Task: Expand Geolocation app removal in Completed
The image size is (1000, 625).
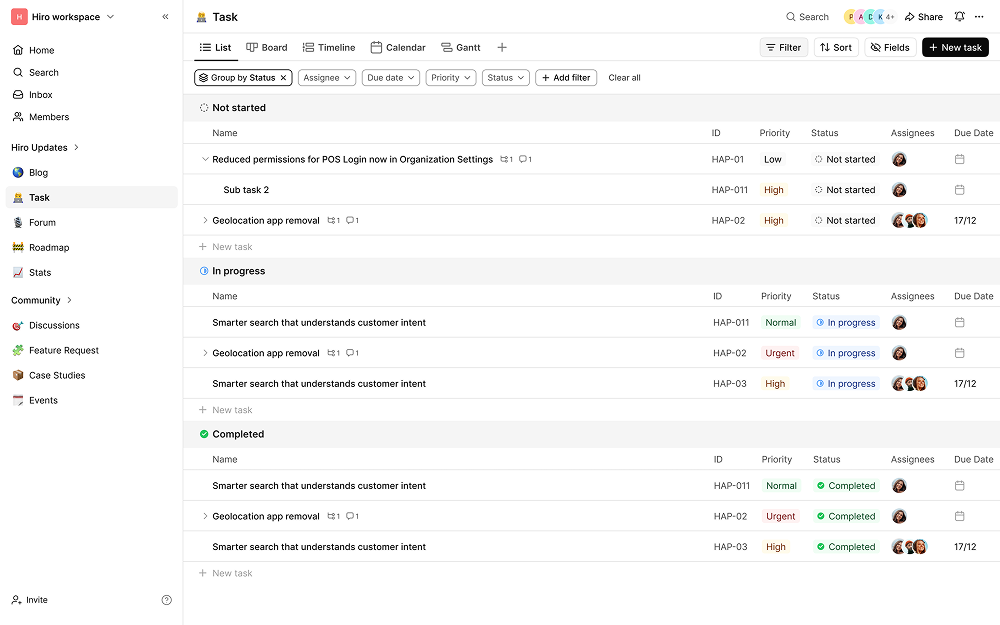Action: coord(205,517)
